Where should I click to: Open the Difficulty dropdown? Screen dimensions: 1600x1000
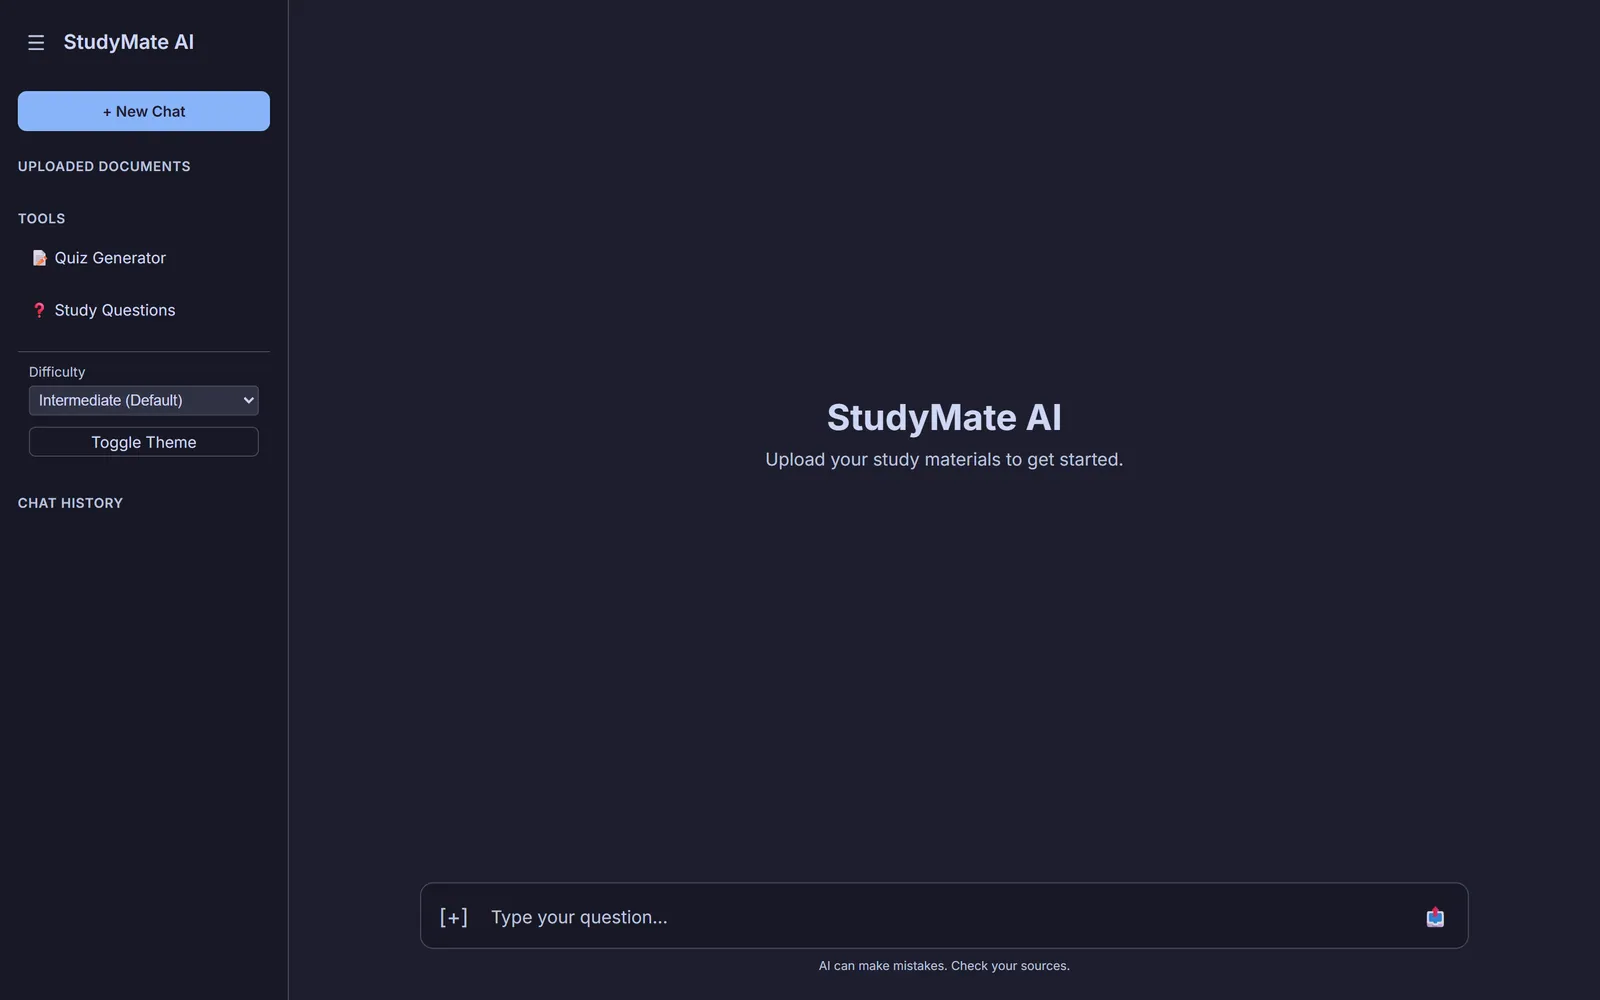(144, 400)
